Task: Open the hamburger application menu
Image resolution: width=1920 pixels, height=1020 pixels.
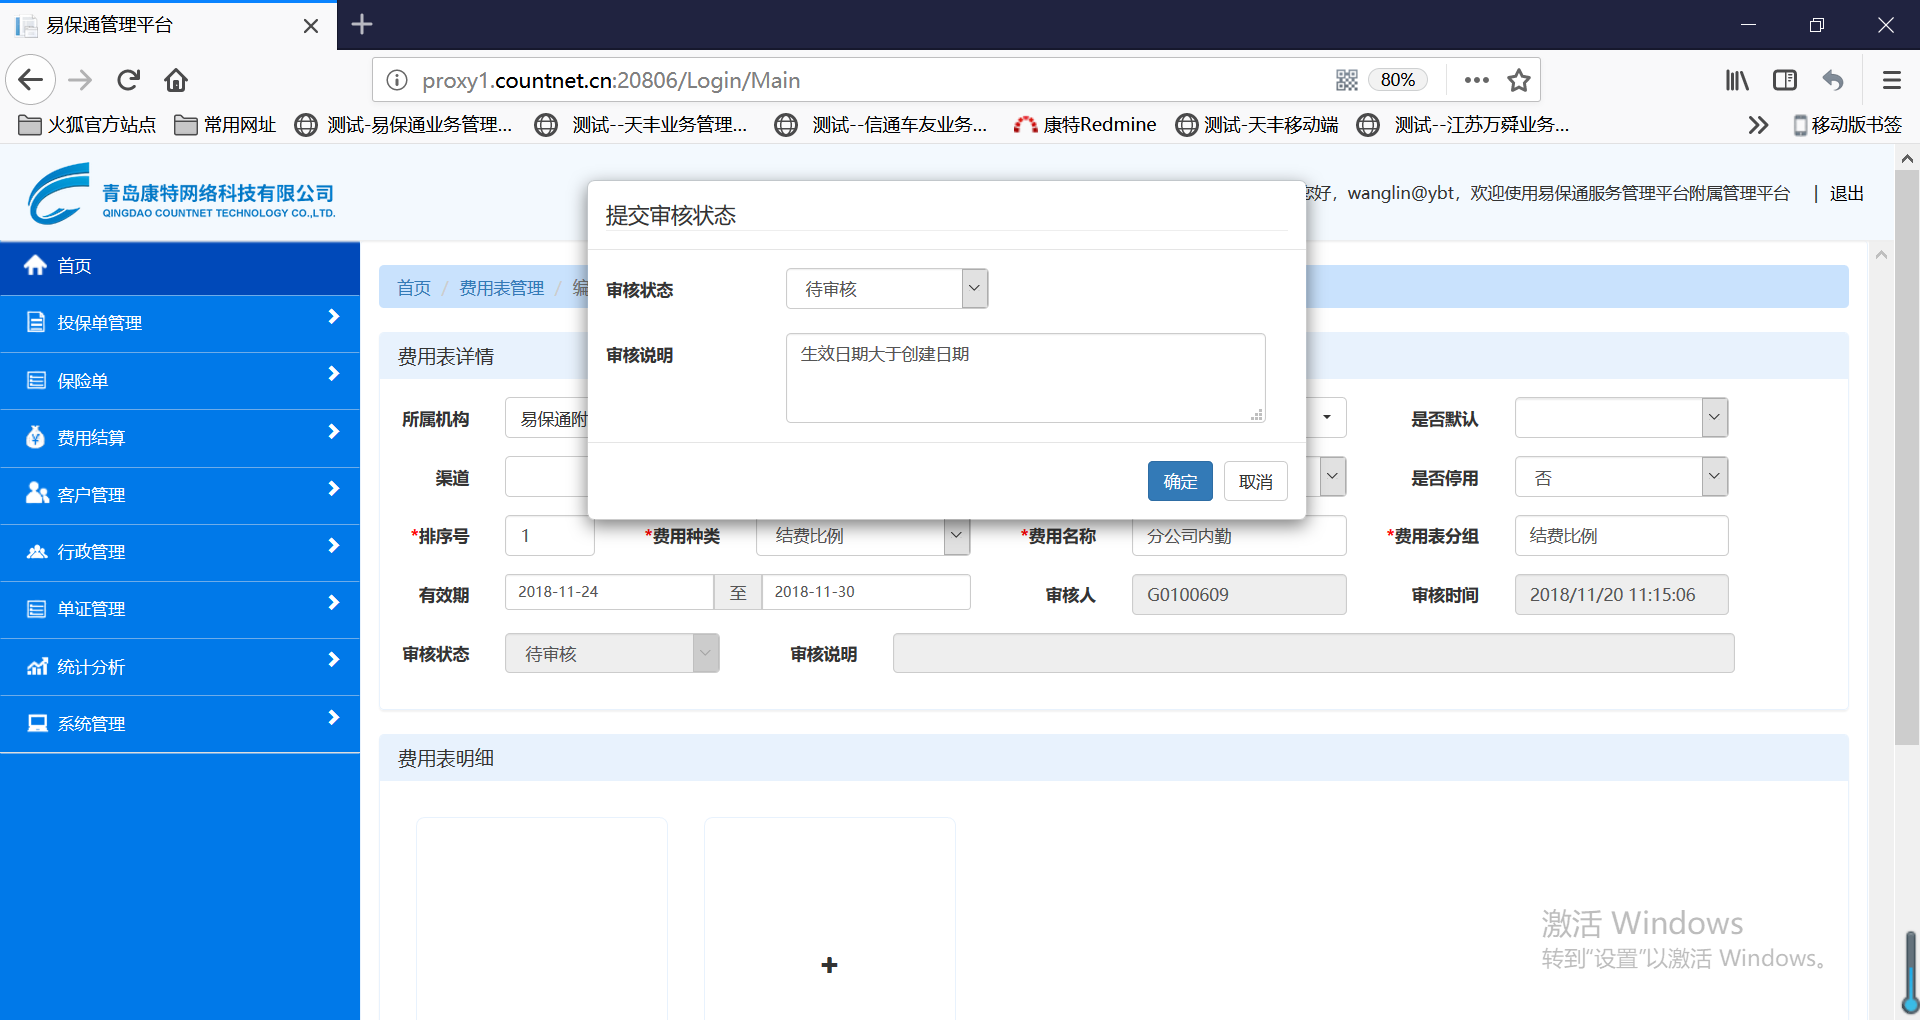Action: pos(1891,80)
